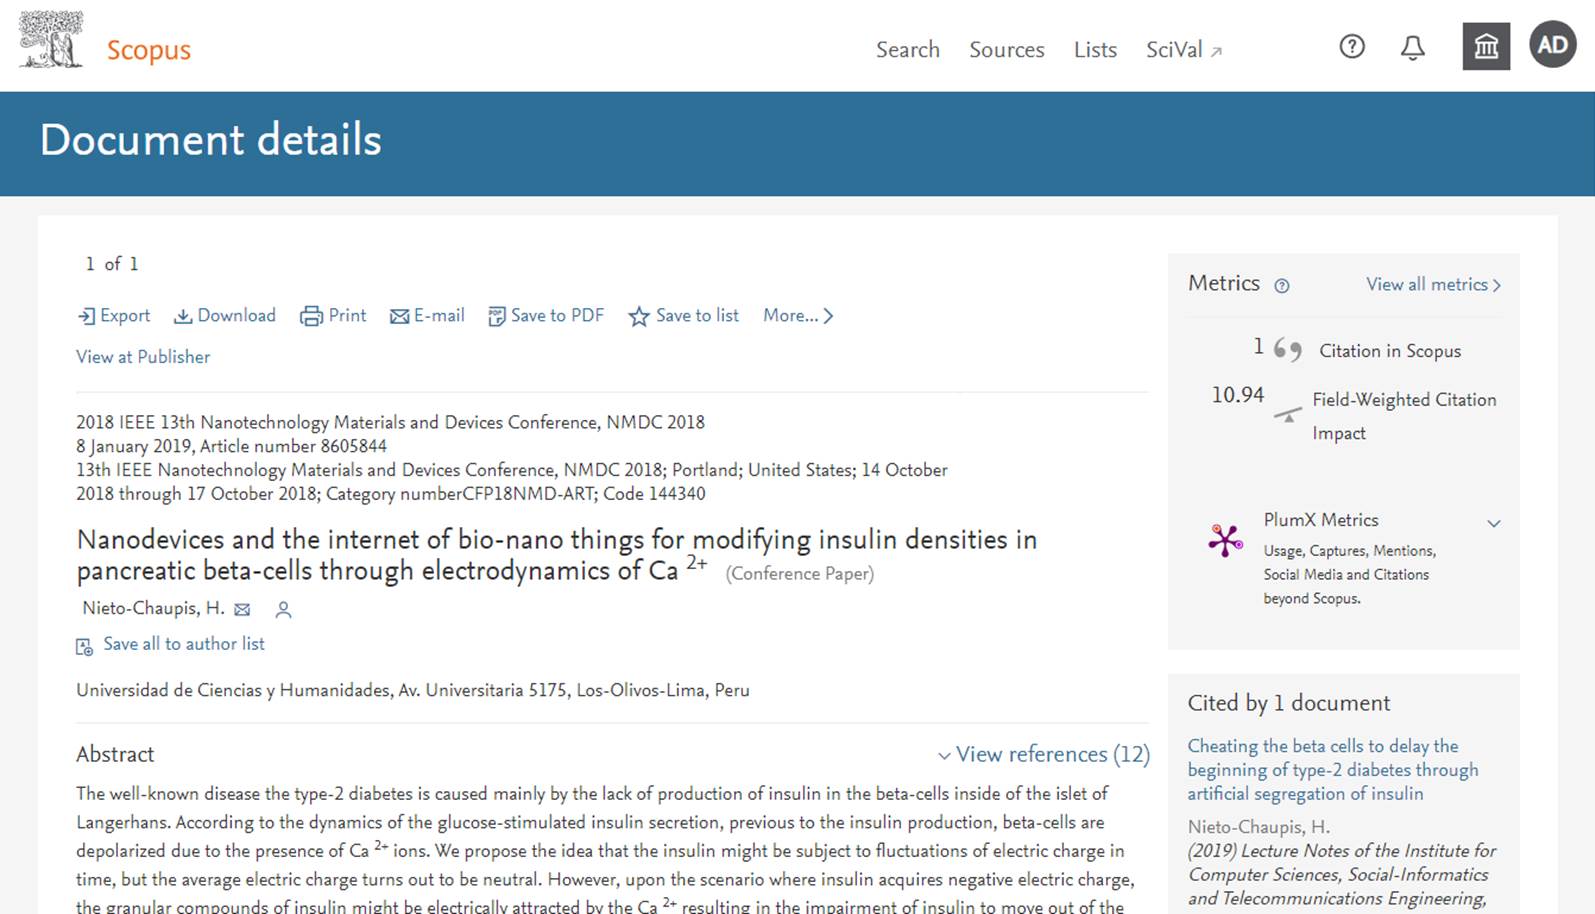Expand the PlumX Metrics chevron
This screenshot has width=1595, height=914.
tap(1494, 523)
